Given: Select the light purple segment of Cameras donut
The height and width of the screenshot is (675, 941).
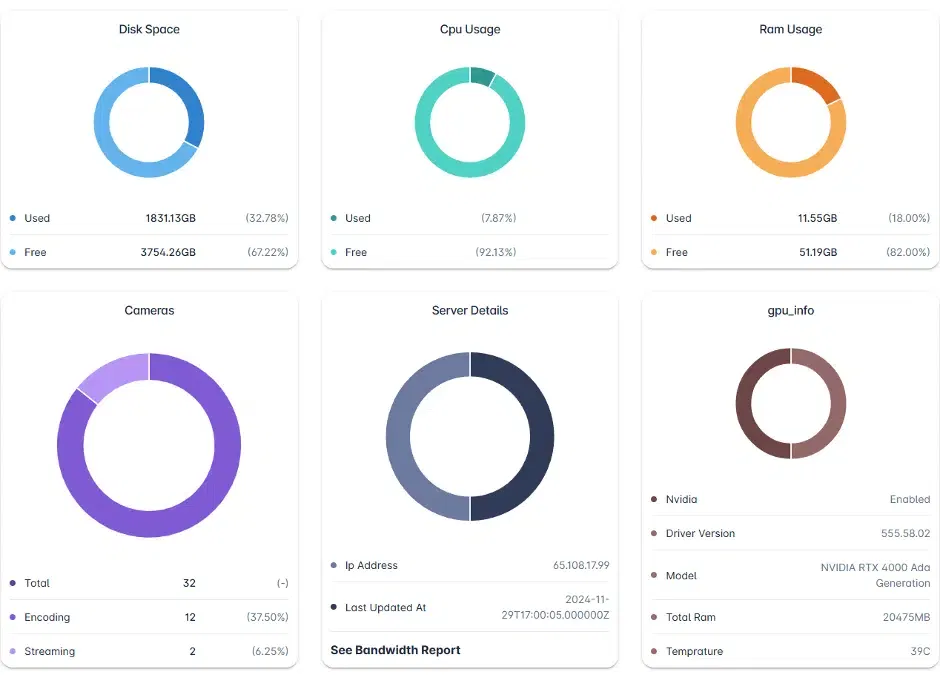Looking at the screenshot, I should (110, 374).
